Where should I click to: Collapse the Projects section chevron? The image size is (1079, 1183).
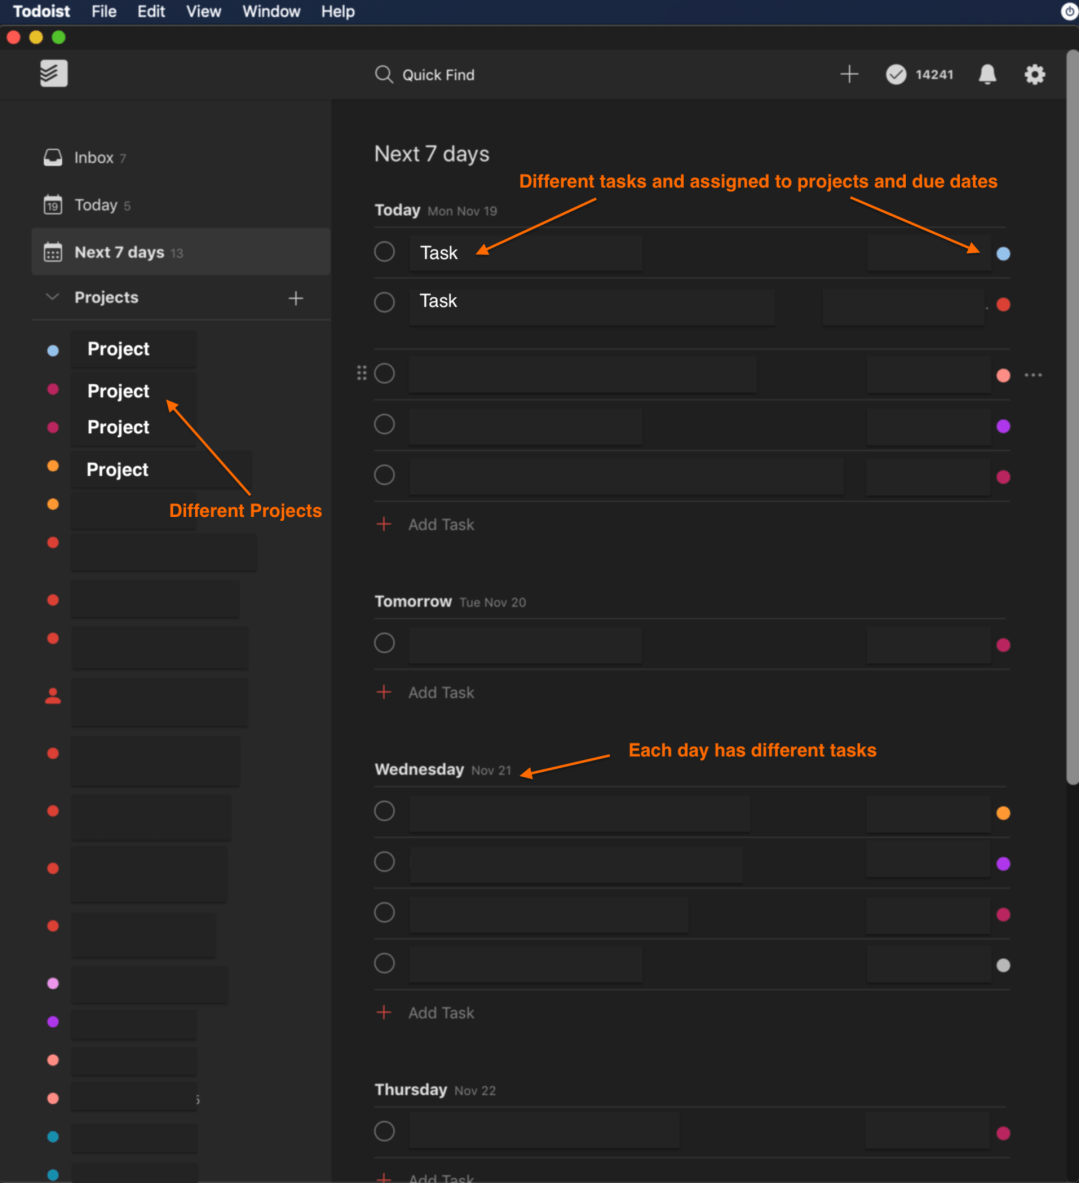click(51, 297)
